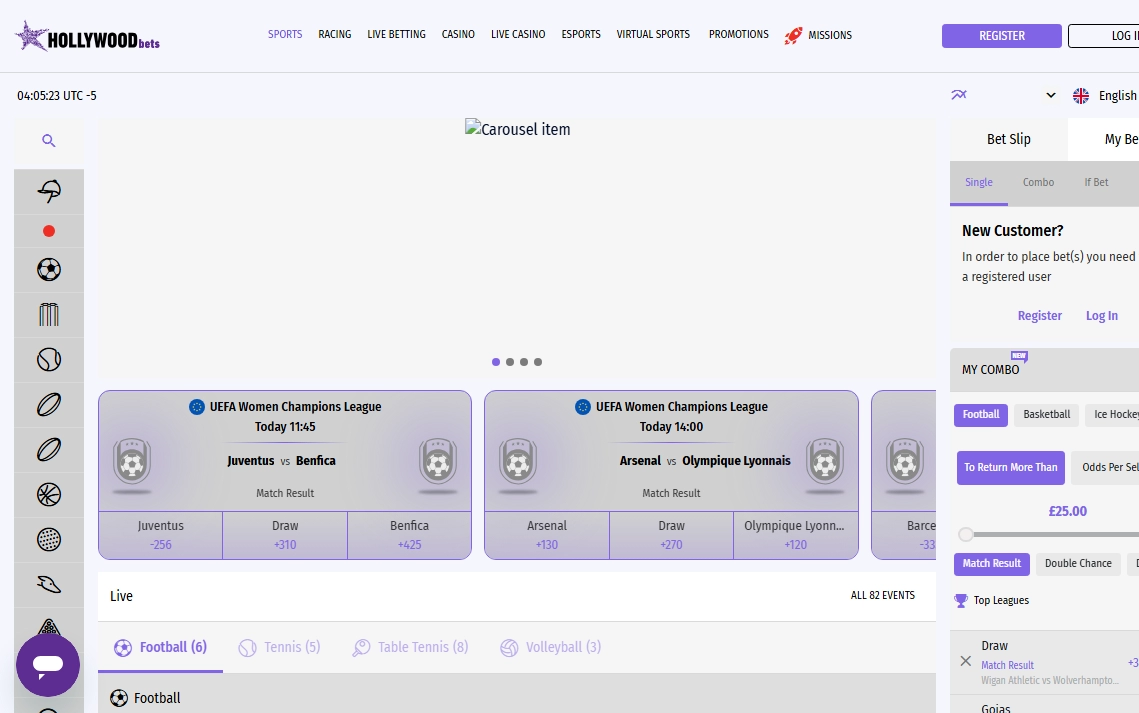Open the Casino section

[x=458, y=34]
